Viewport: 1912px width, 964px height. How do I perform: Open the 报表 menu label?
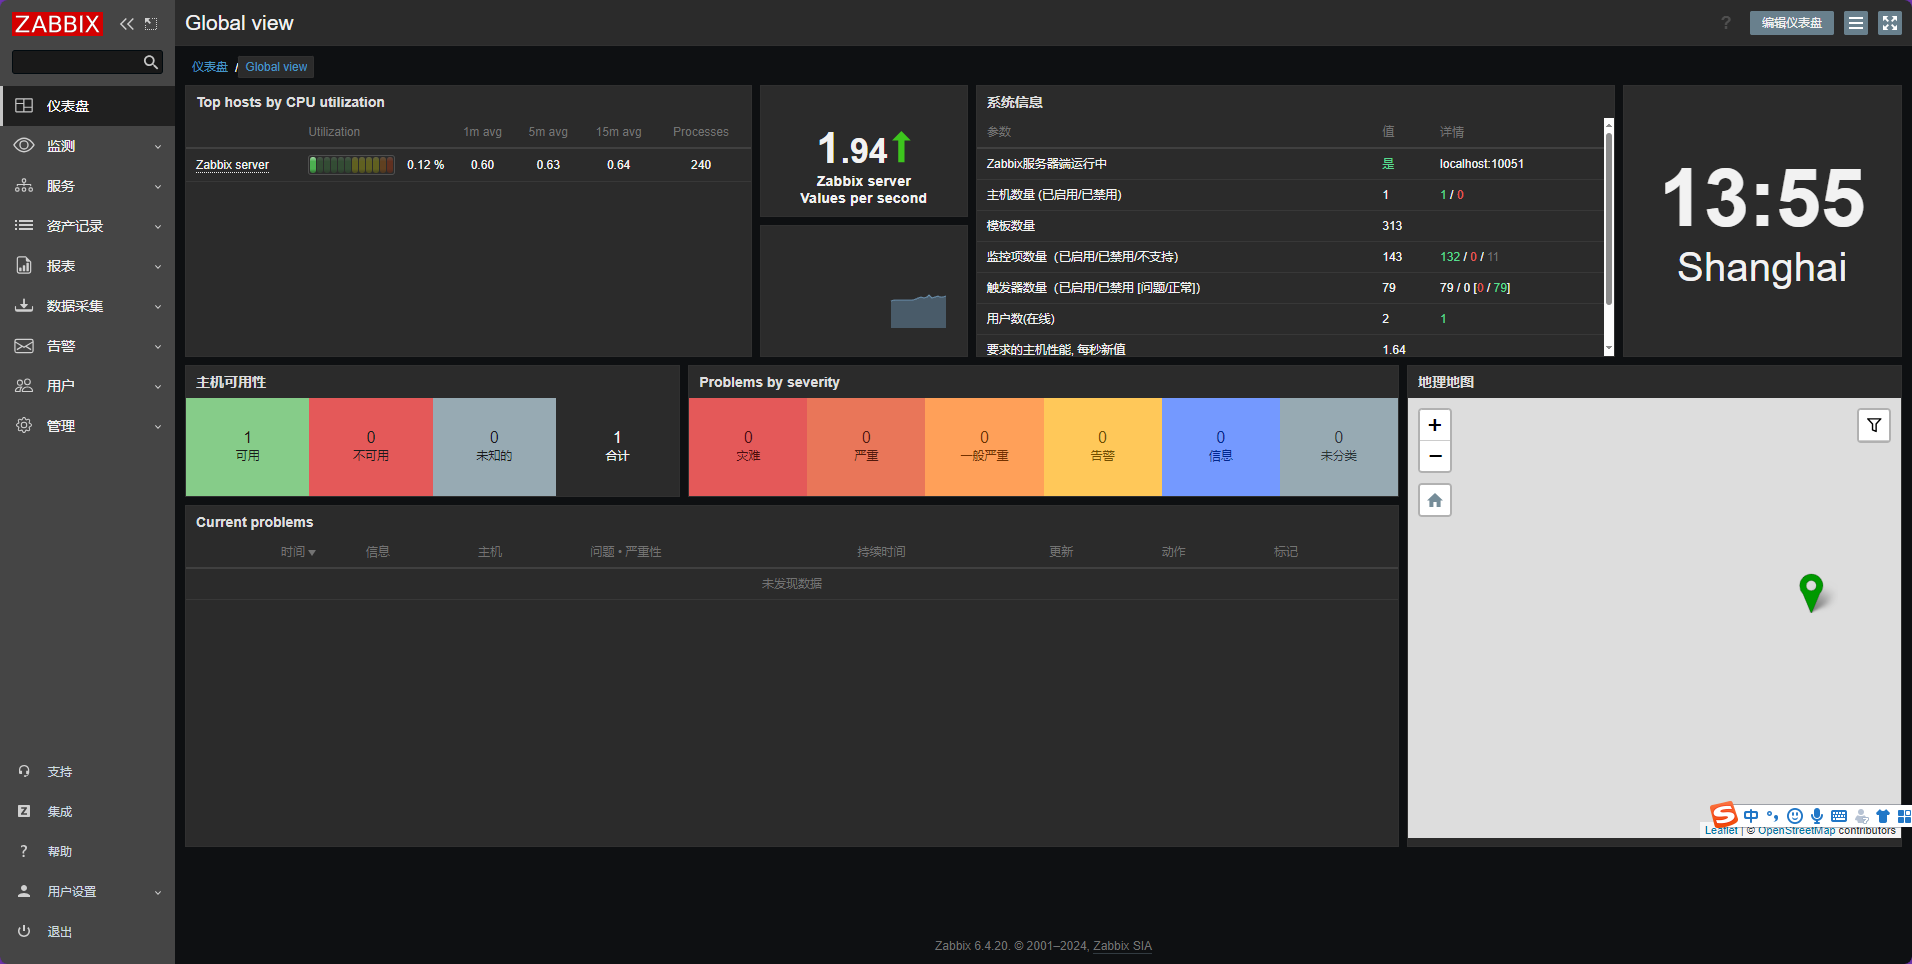pyautogui.click(x=61, y=266)
